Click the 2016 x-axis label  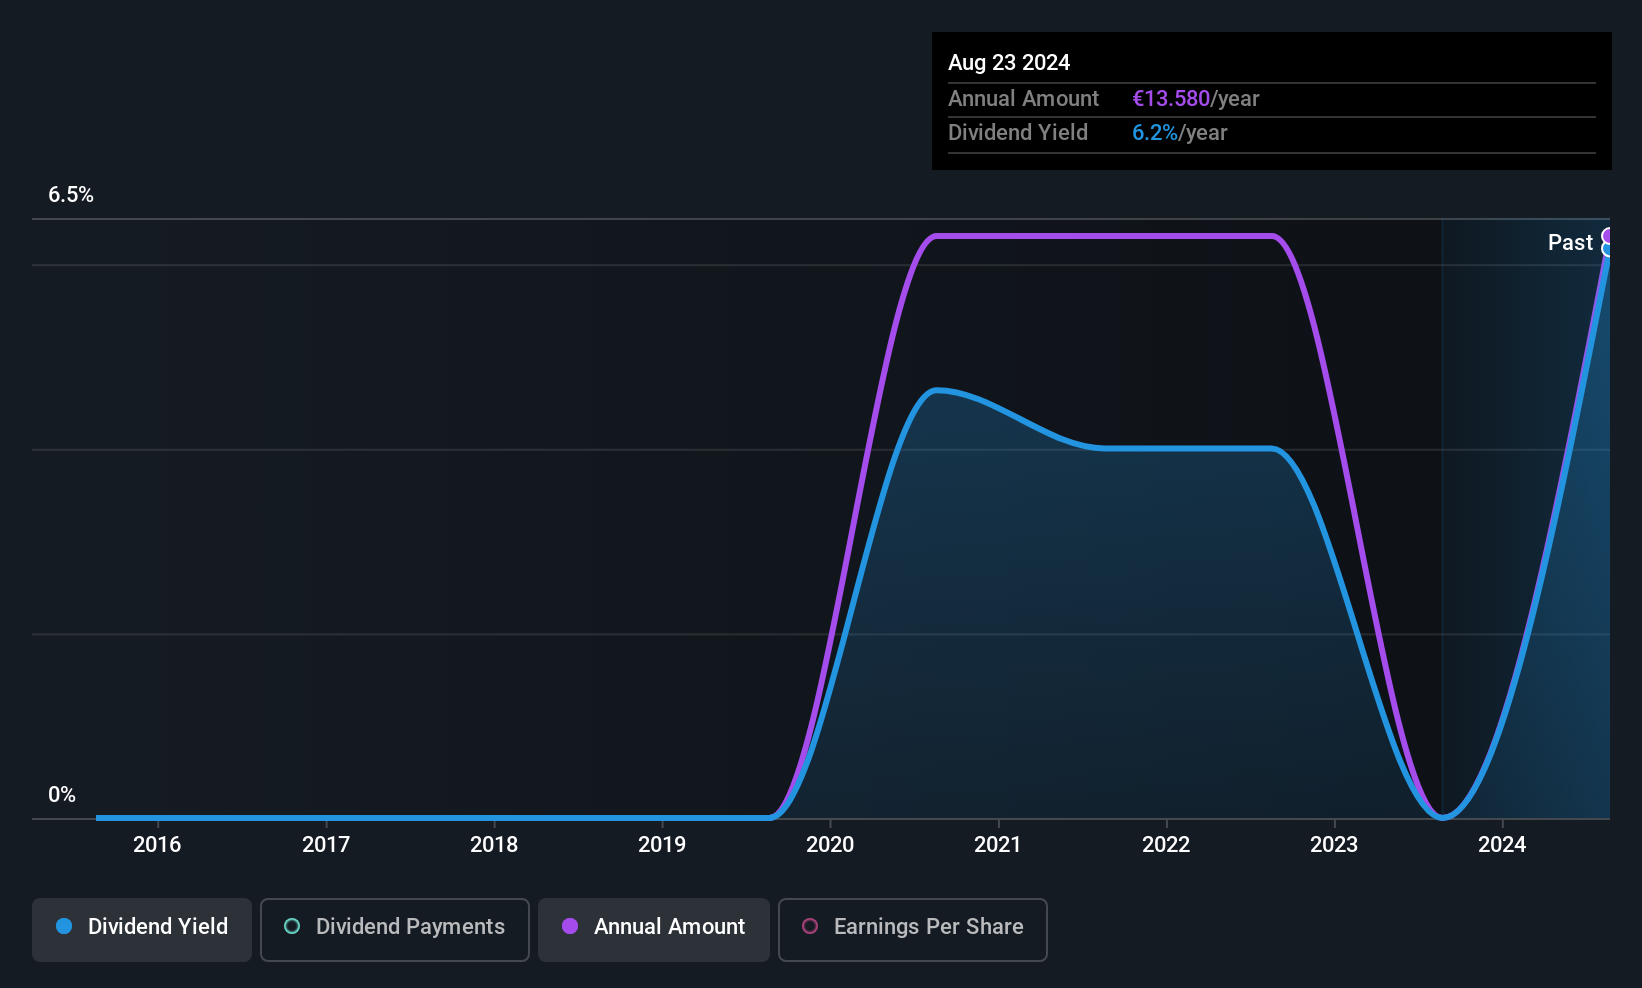click(157, 844)
